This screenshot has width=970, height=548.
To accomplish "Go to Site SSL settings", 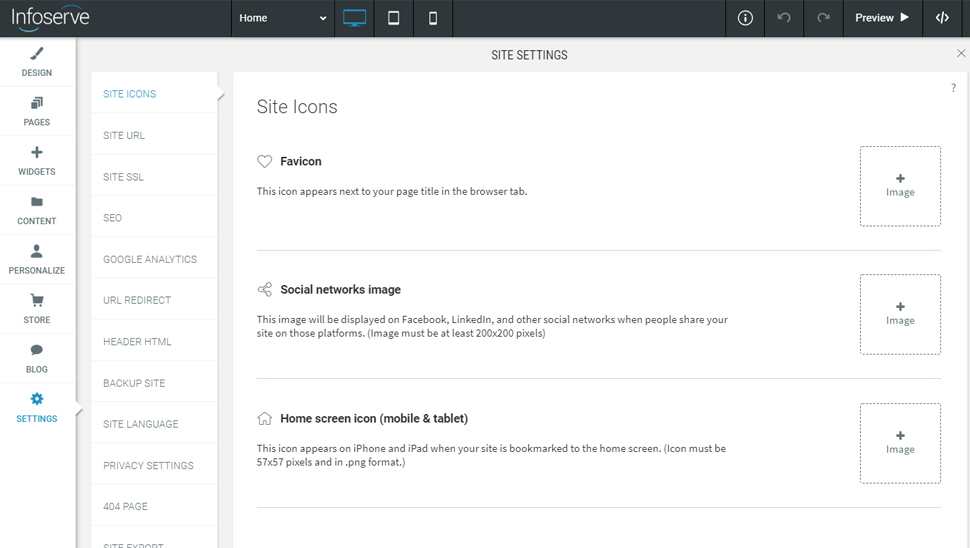I will click(x=124, y=177).
